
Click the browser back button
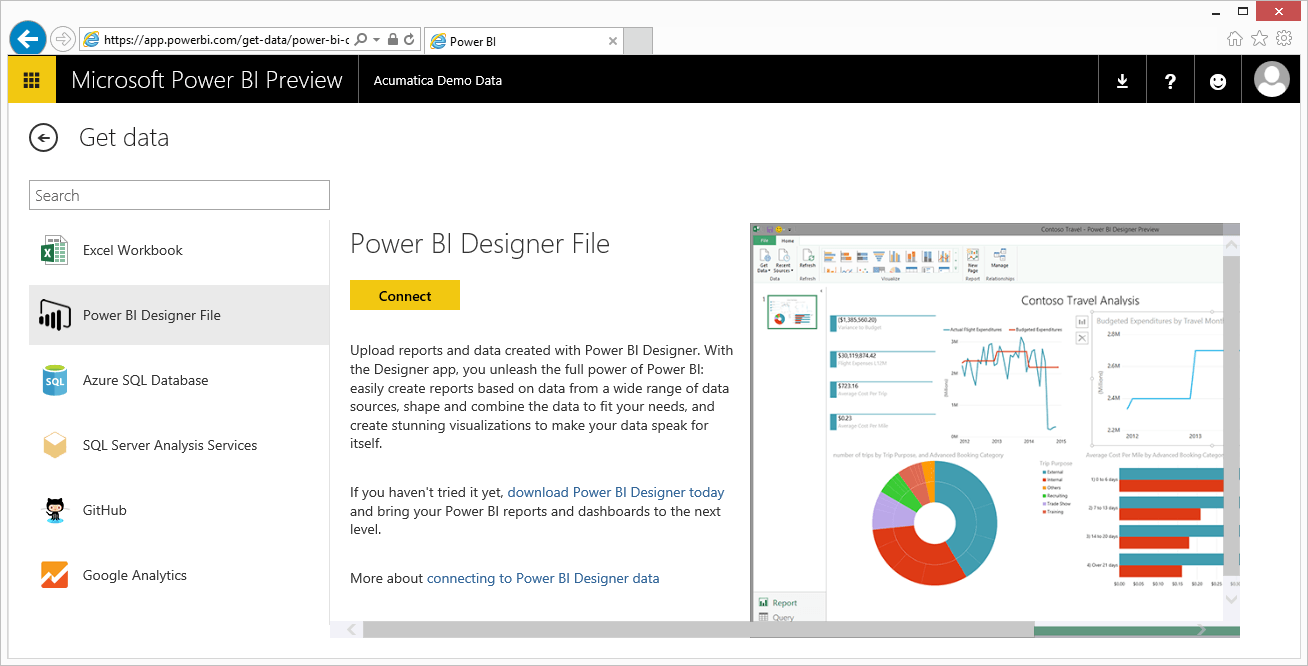coord(28,39)
